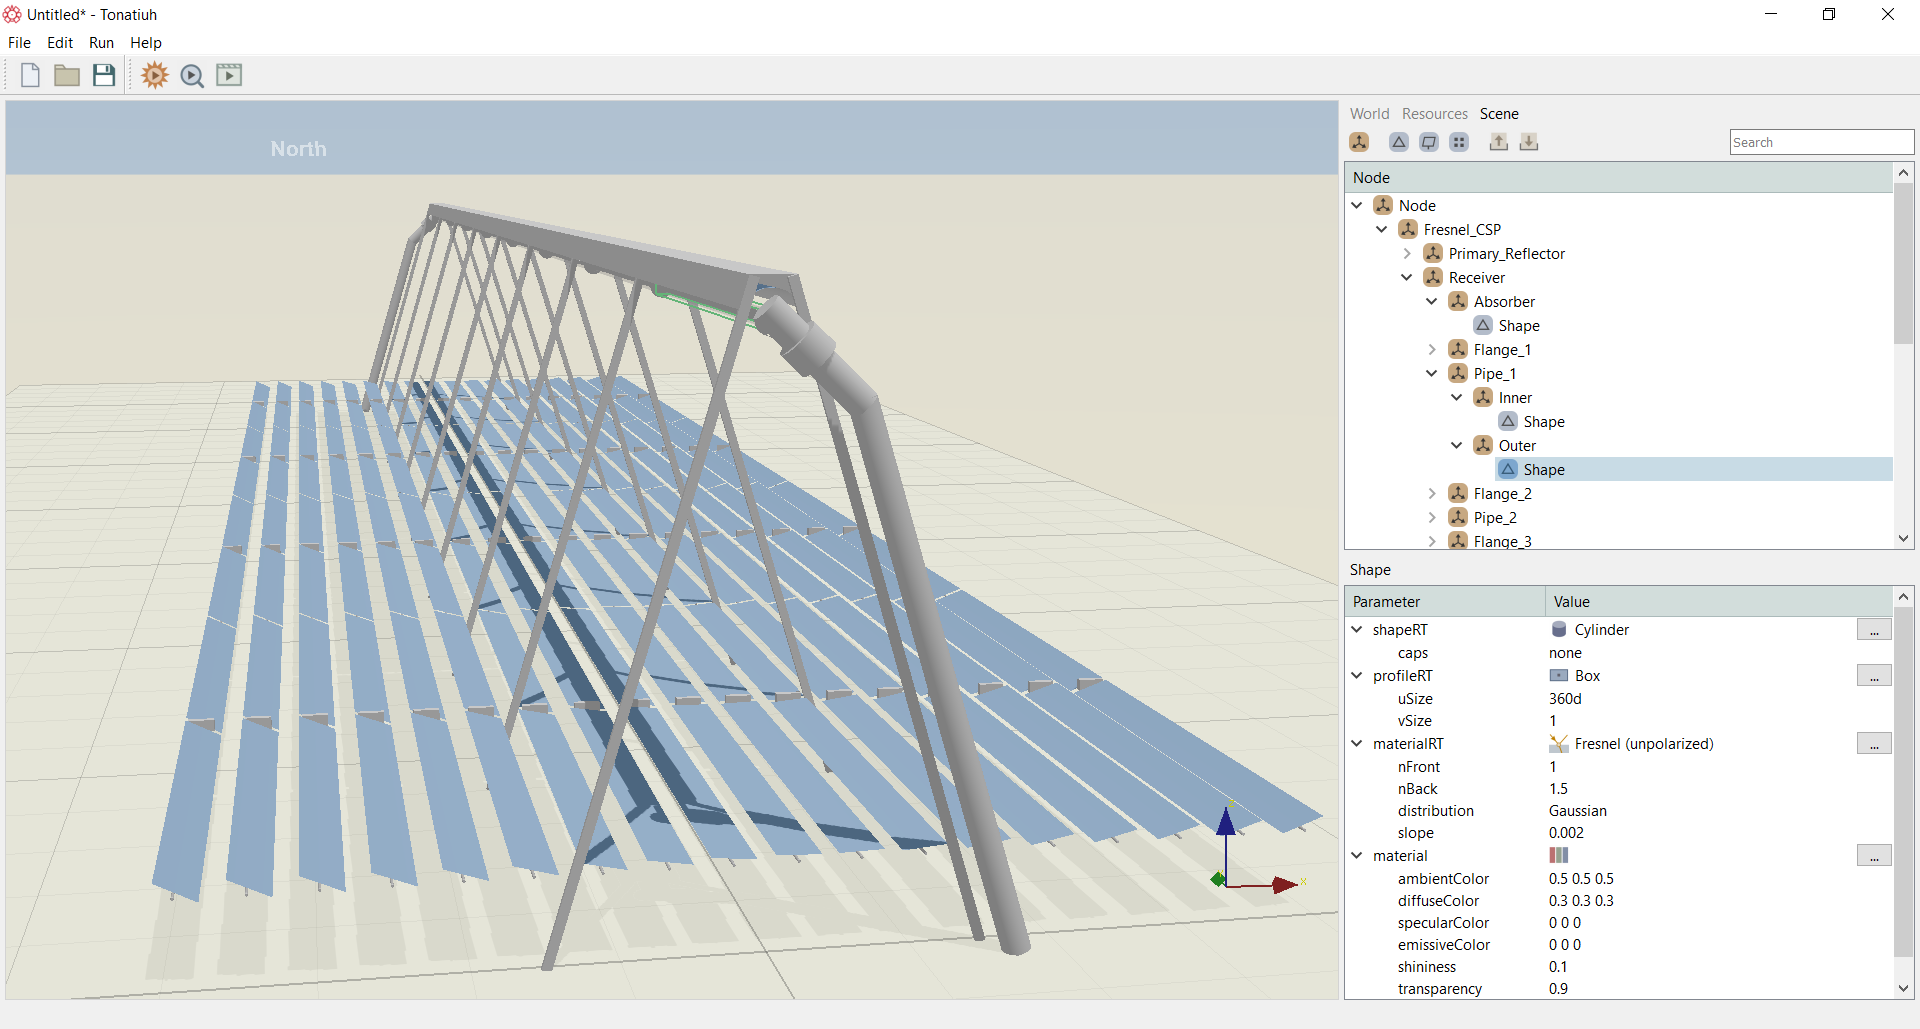This screenshot has height=1029, width=1920.
Task: Click the ellipsis button for profileRT
Action: [x=1874, y=676]
